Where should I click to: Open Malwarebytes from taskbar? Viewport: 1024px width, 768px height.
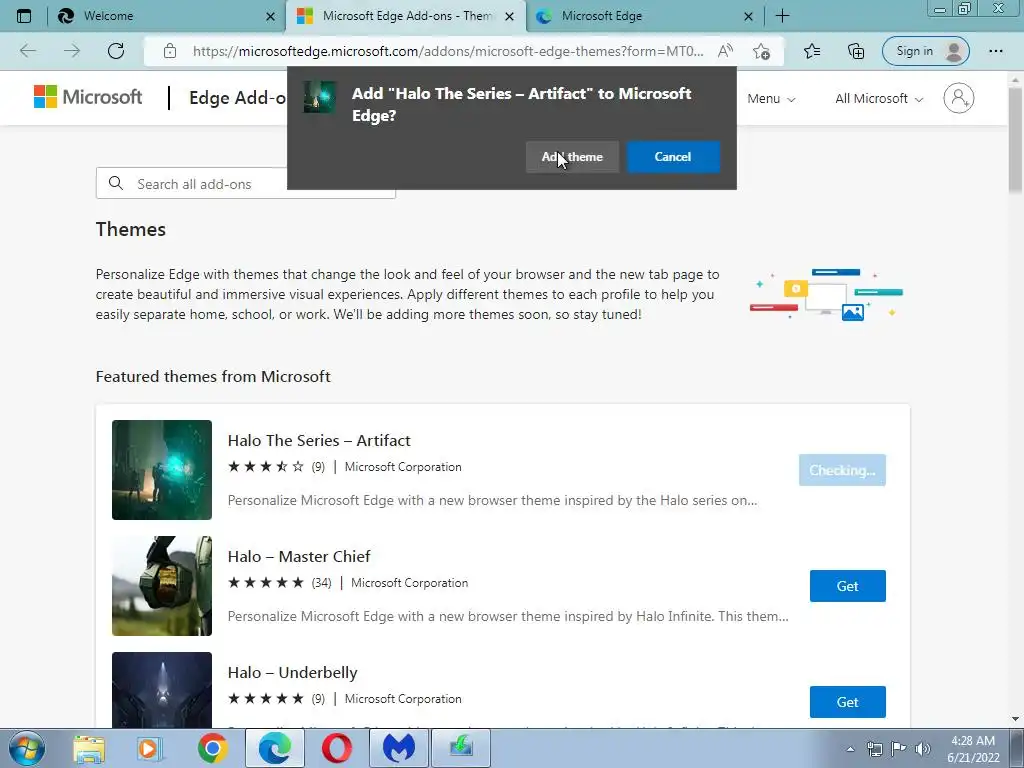[398, 748]
